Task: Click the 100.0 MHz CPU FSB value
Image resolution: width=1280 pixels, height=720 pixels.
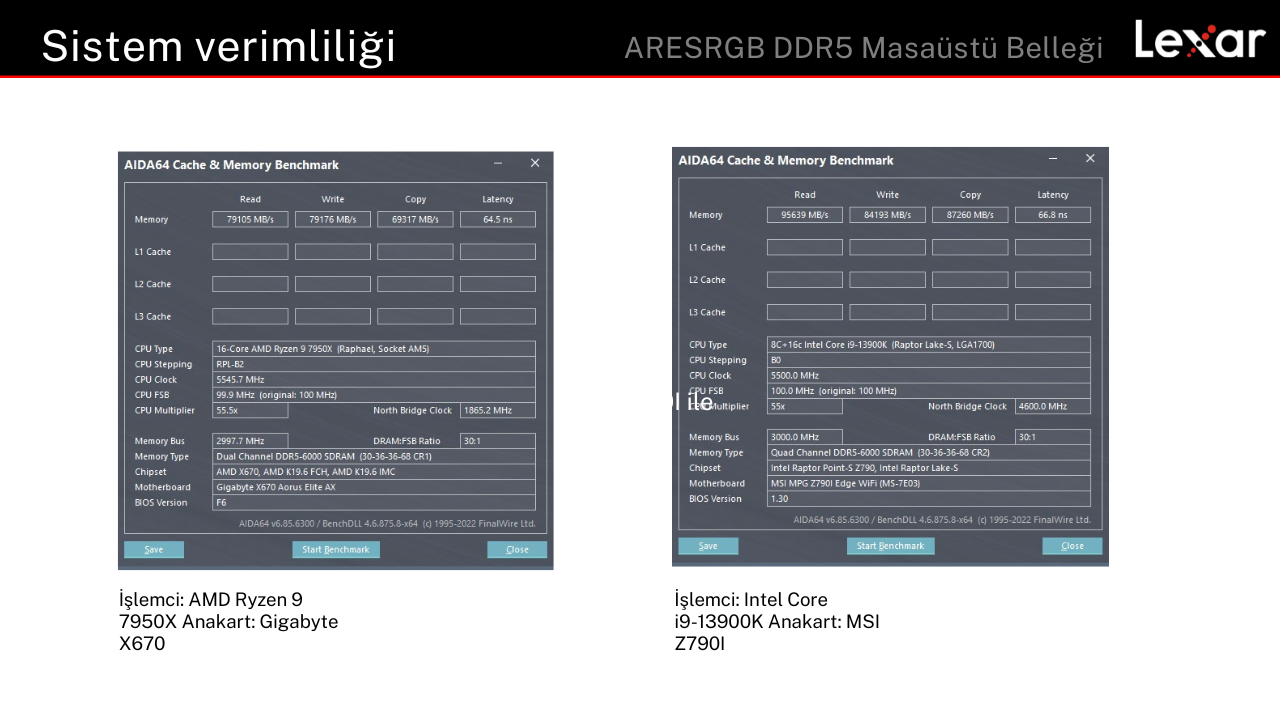Action: click(x=929, y=391)
